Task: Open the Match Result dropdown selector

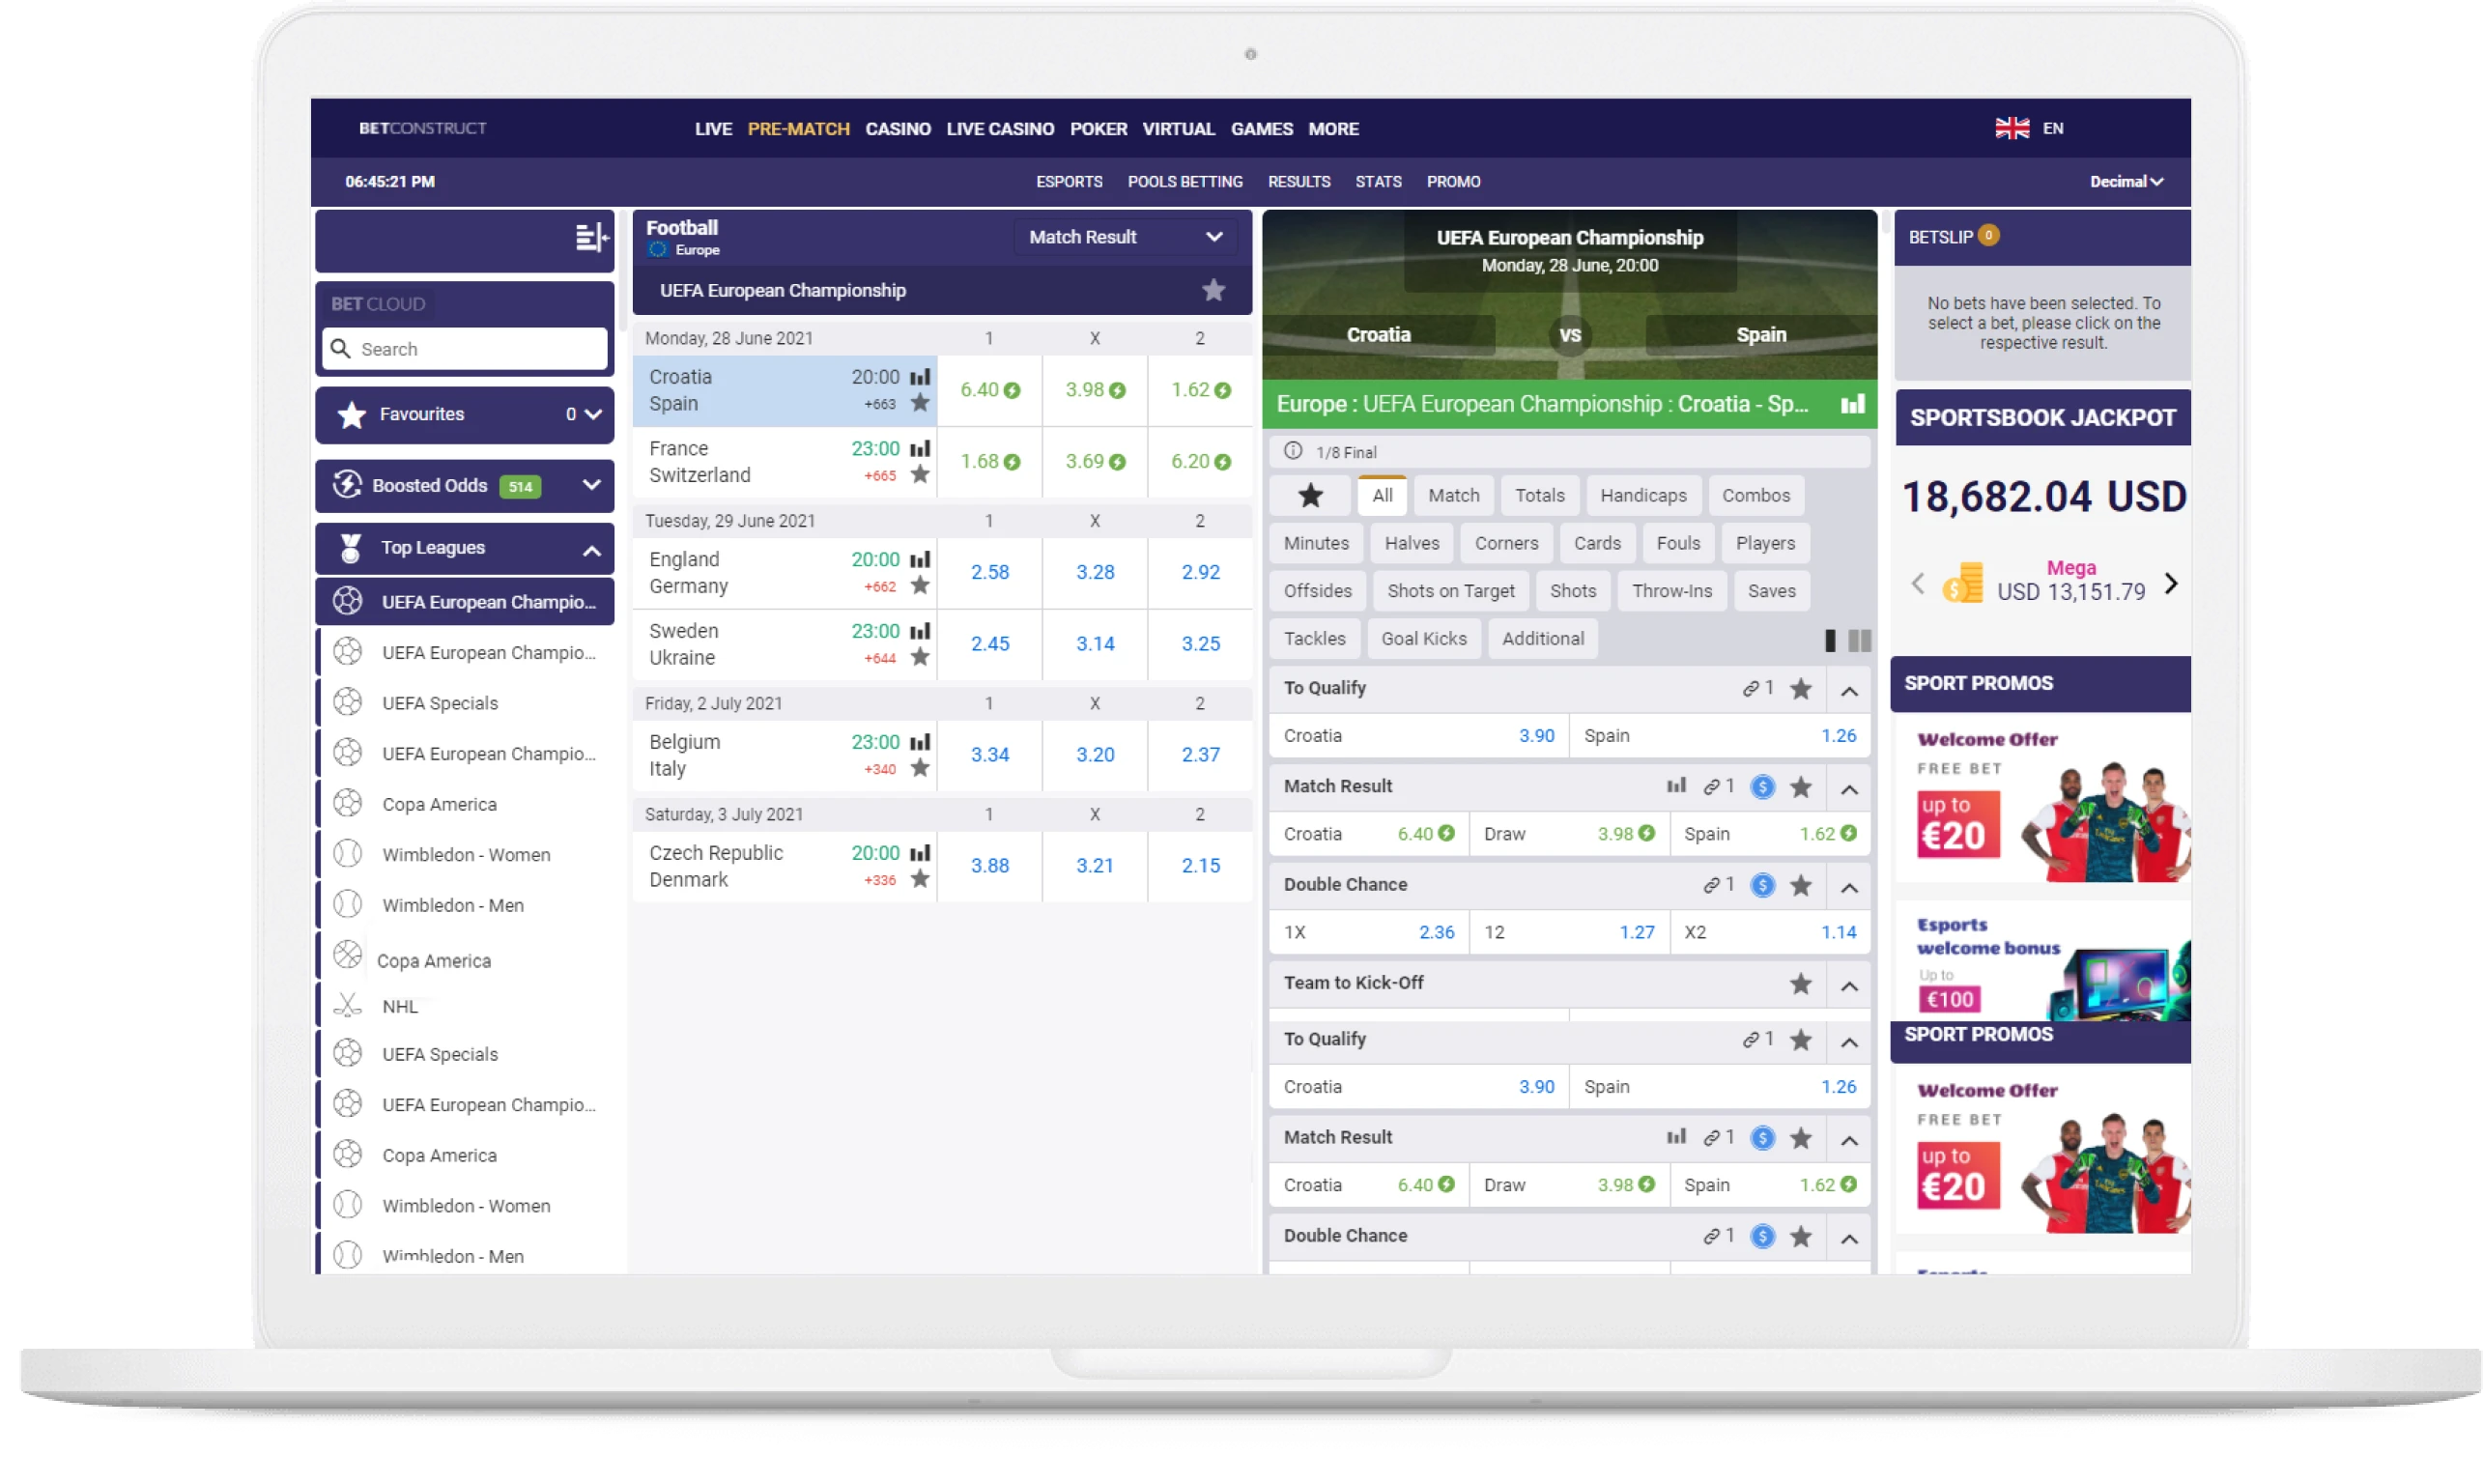Action: coord(1113,237)
